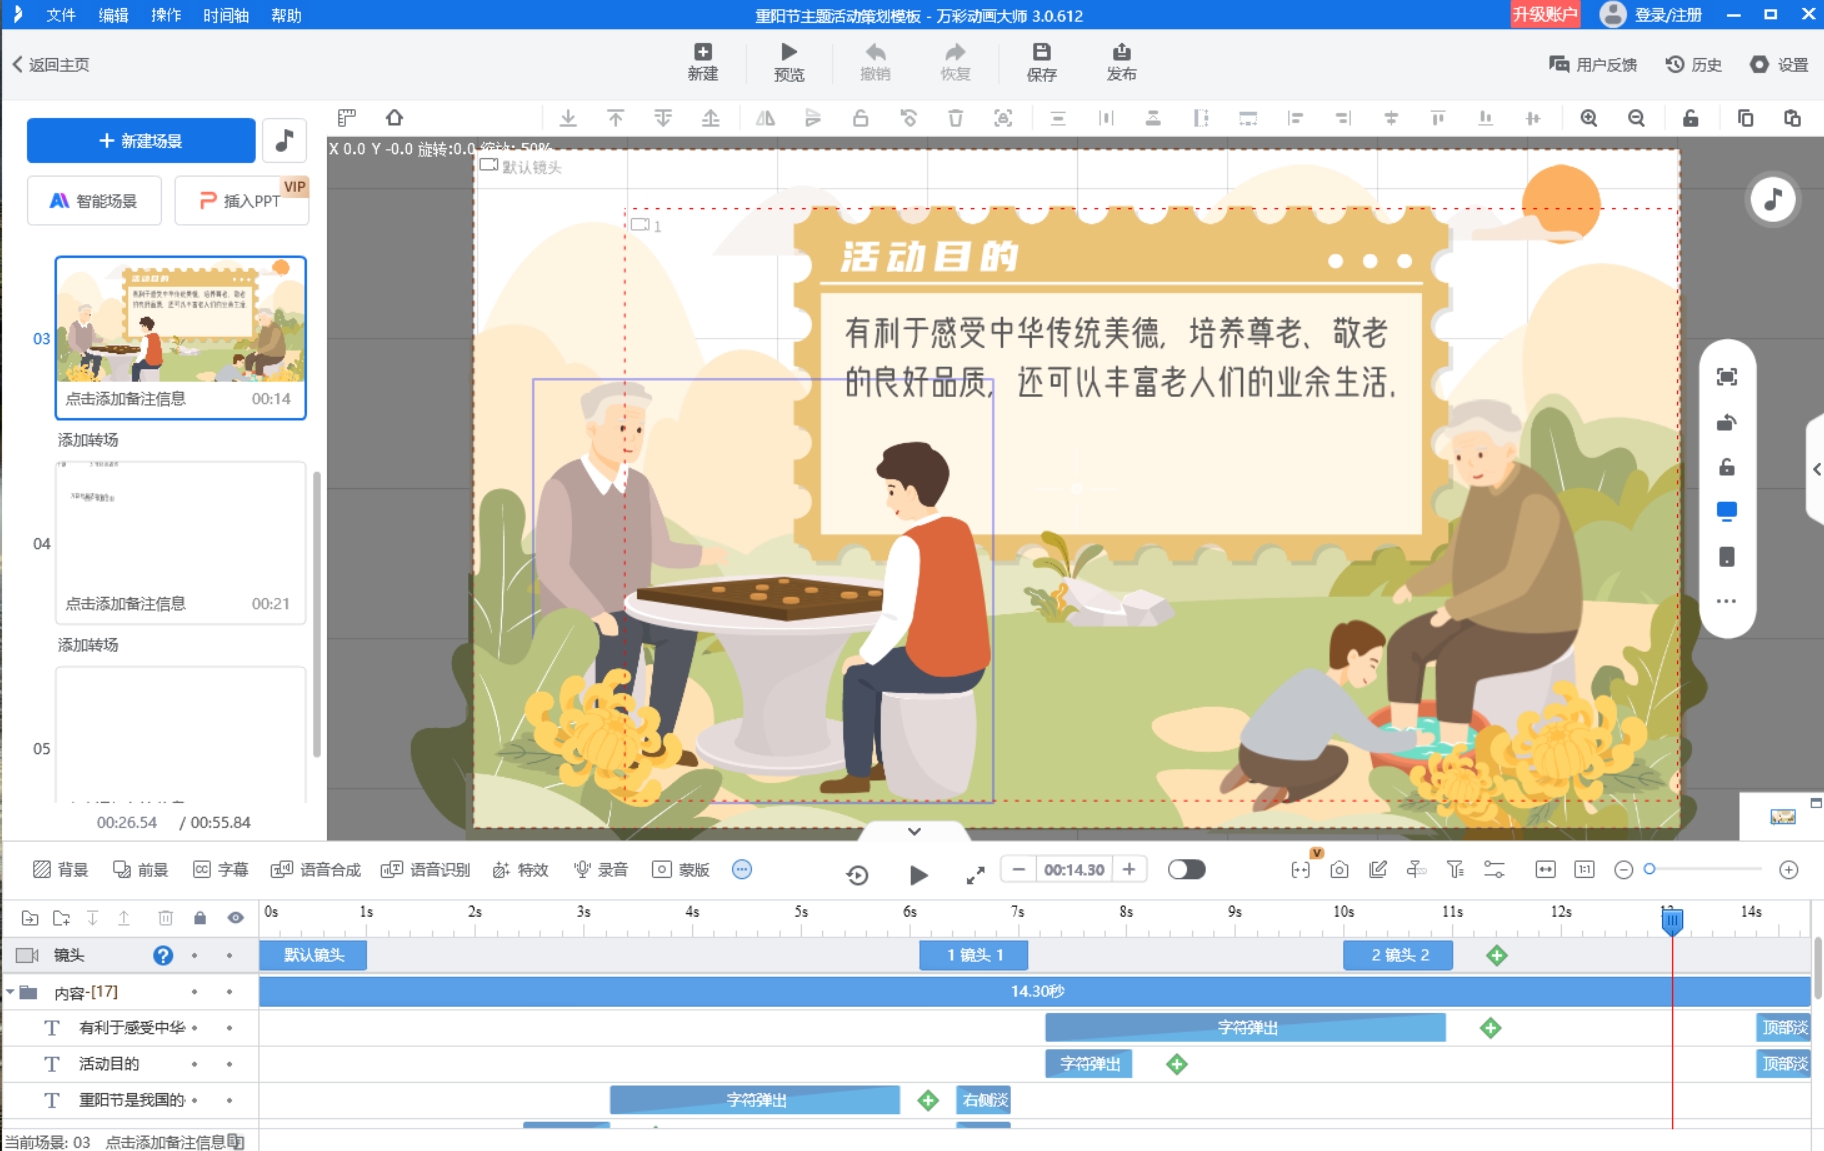Click the home reset-view icon above canvas

click(395, 118)
